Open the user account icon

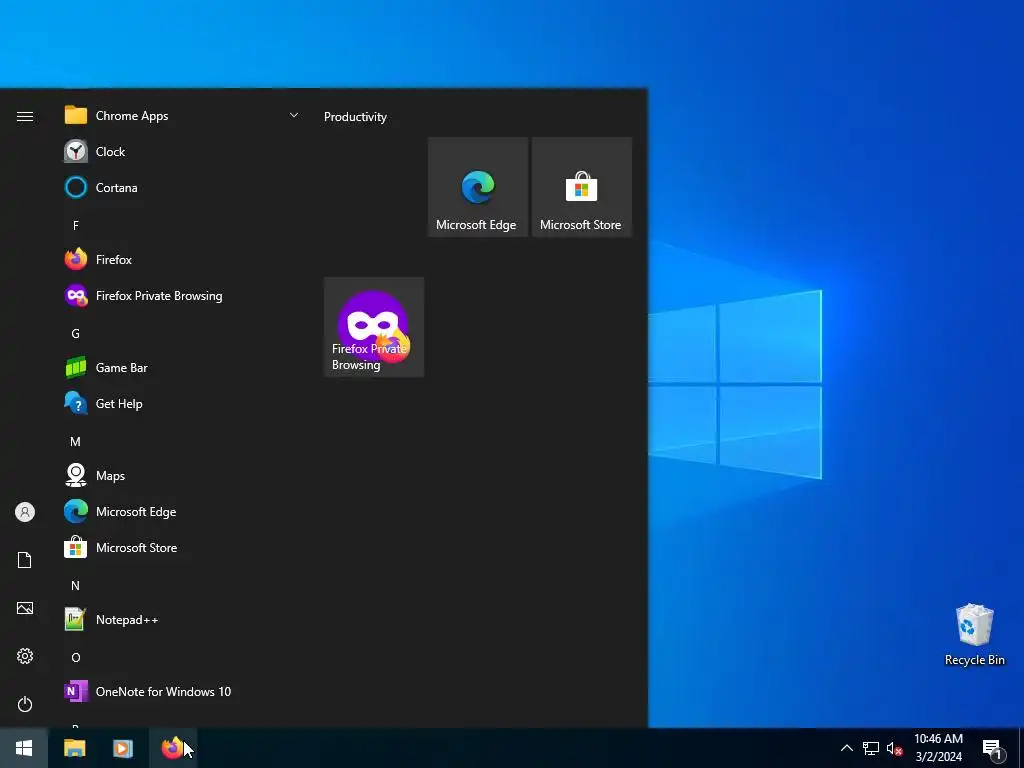[25, 512]
